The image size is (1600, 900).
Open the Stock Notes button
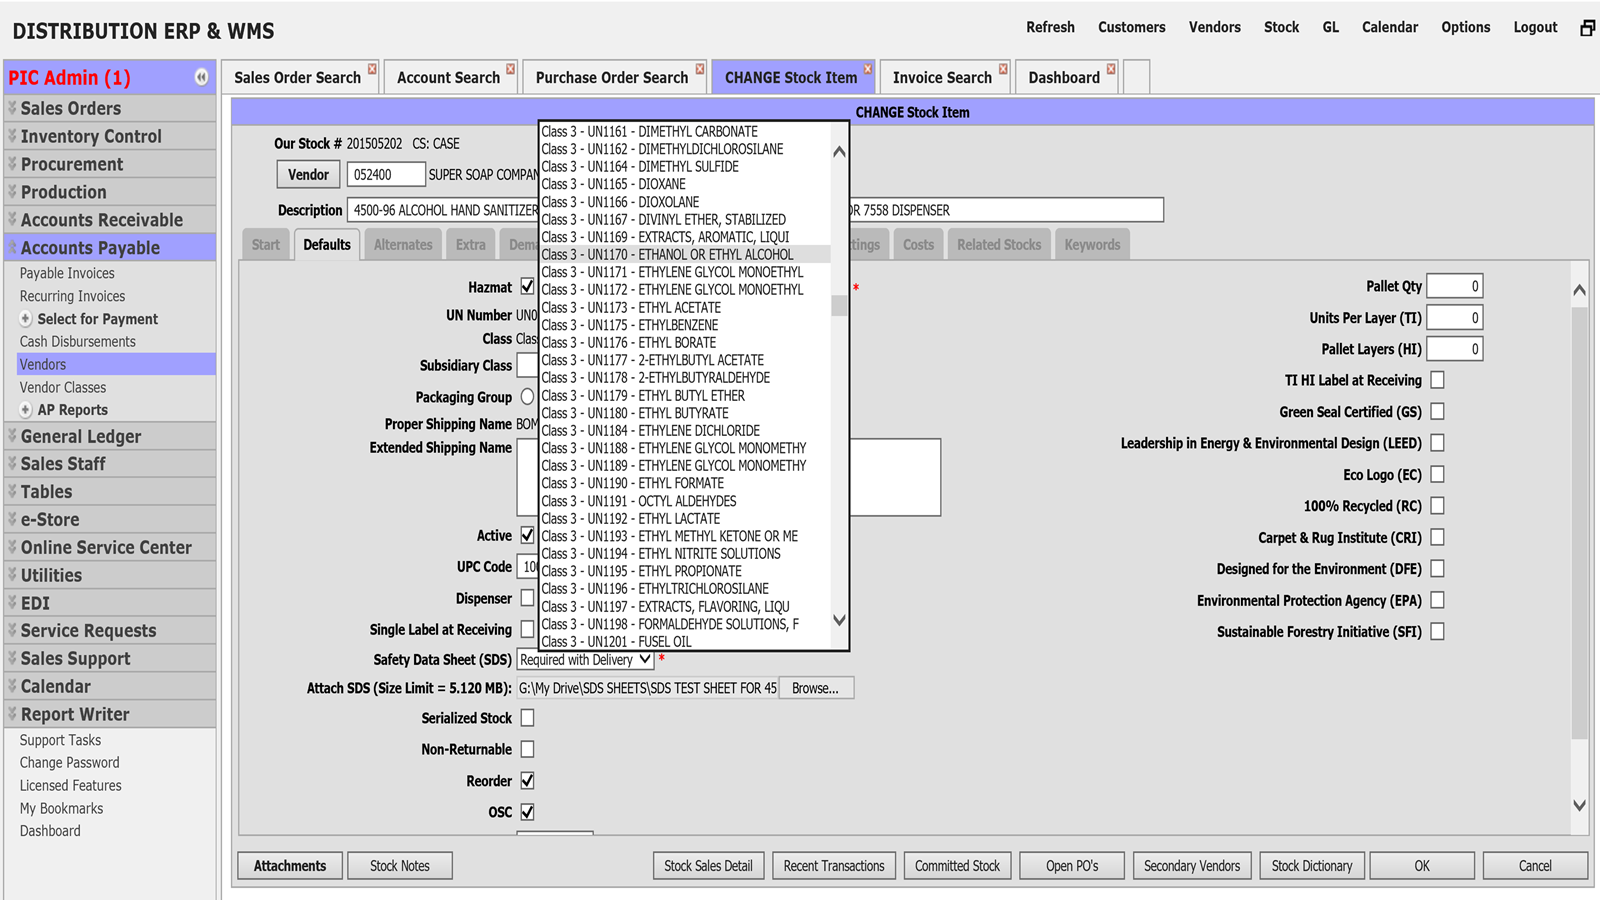400,866
